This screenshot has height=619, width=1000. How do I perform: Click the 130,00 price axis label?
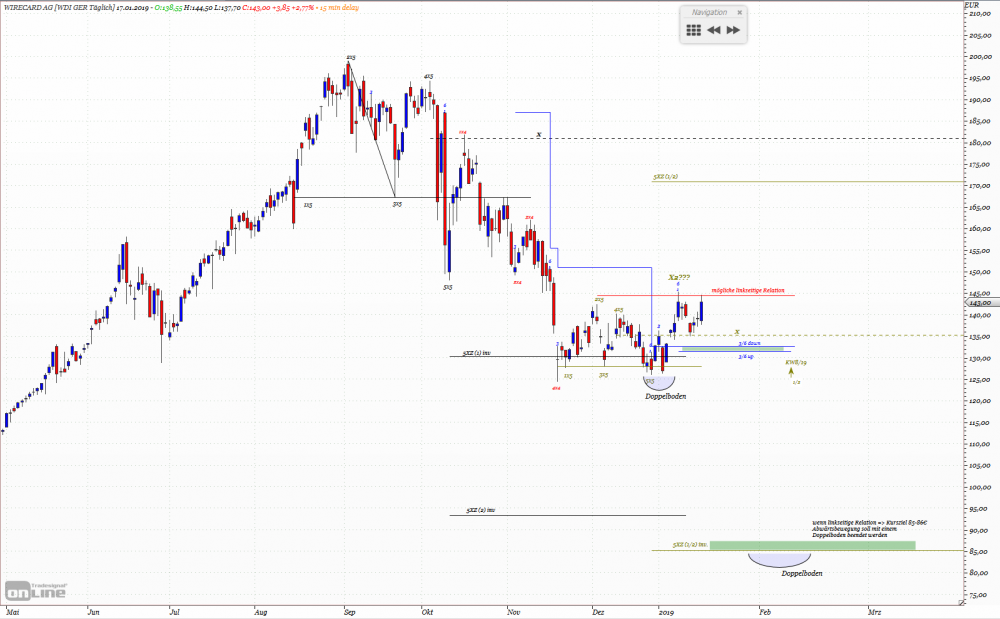[x=980, y=358]
